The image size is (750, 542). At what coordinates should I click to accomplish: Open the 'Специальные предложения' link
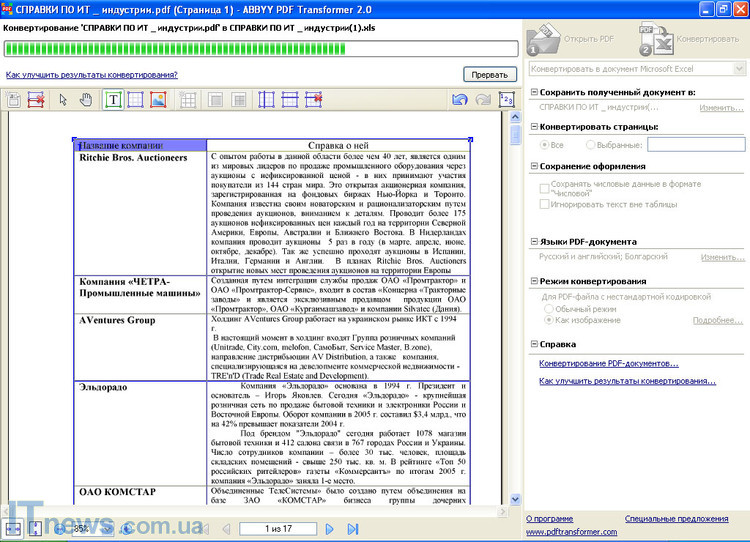[676, 519]
